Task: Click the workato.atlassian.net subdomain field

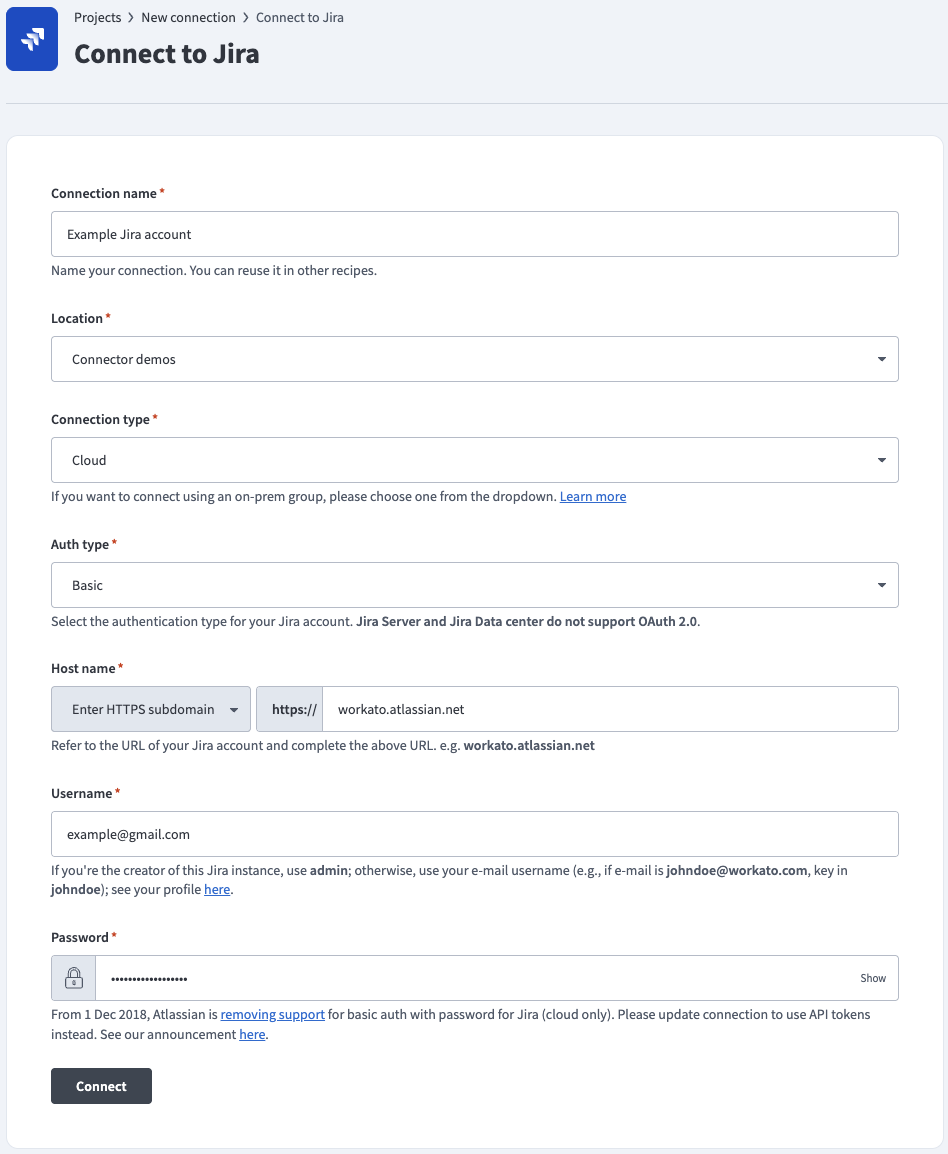Action: 610,708
